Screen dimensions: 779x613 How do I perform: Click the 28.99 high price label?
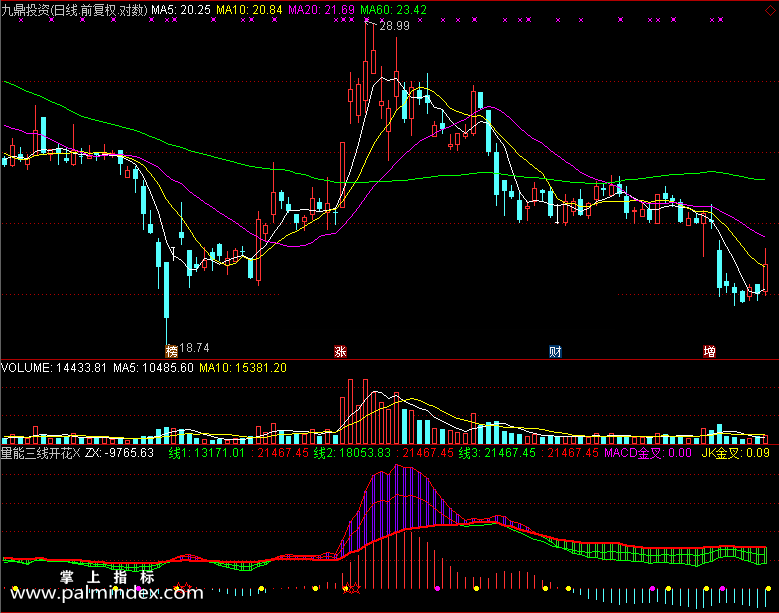(394, 26)
